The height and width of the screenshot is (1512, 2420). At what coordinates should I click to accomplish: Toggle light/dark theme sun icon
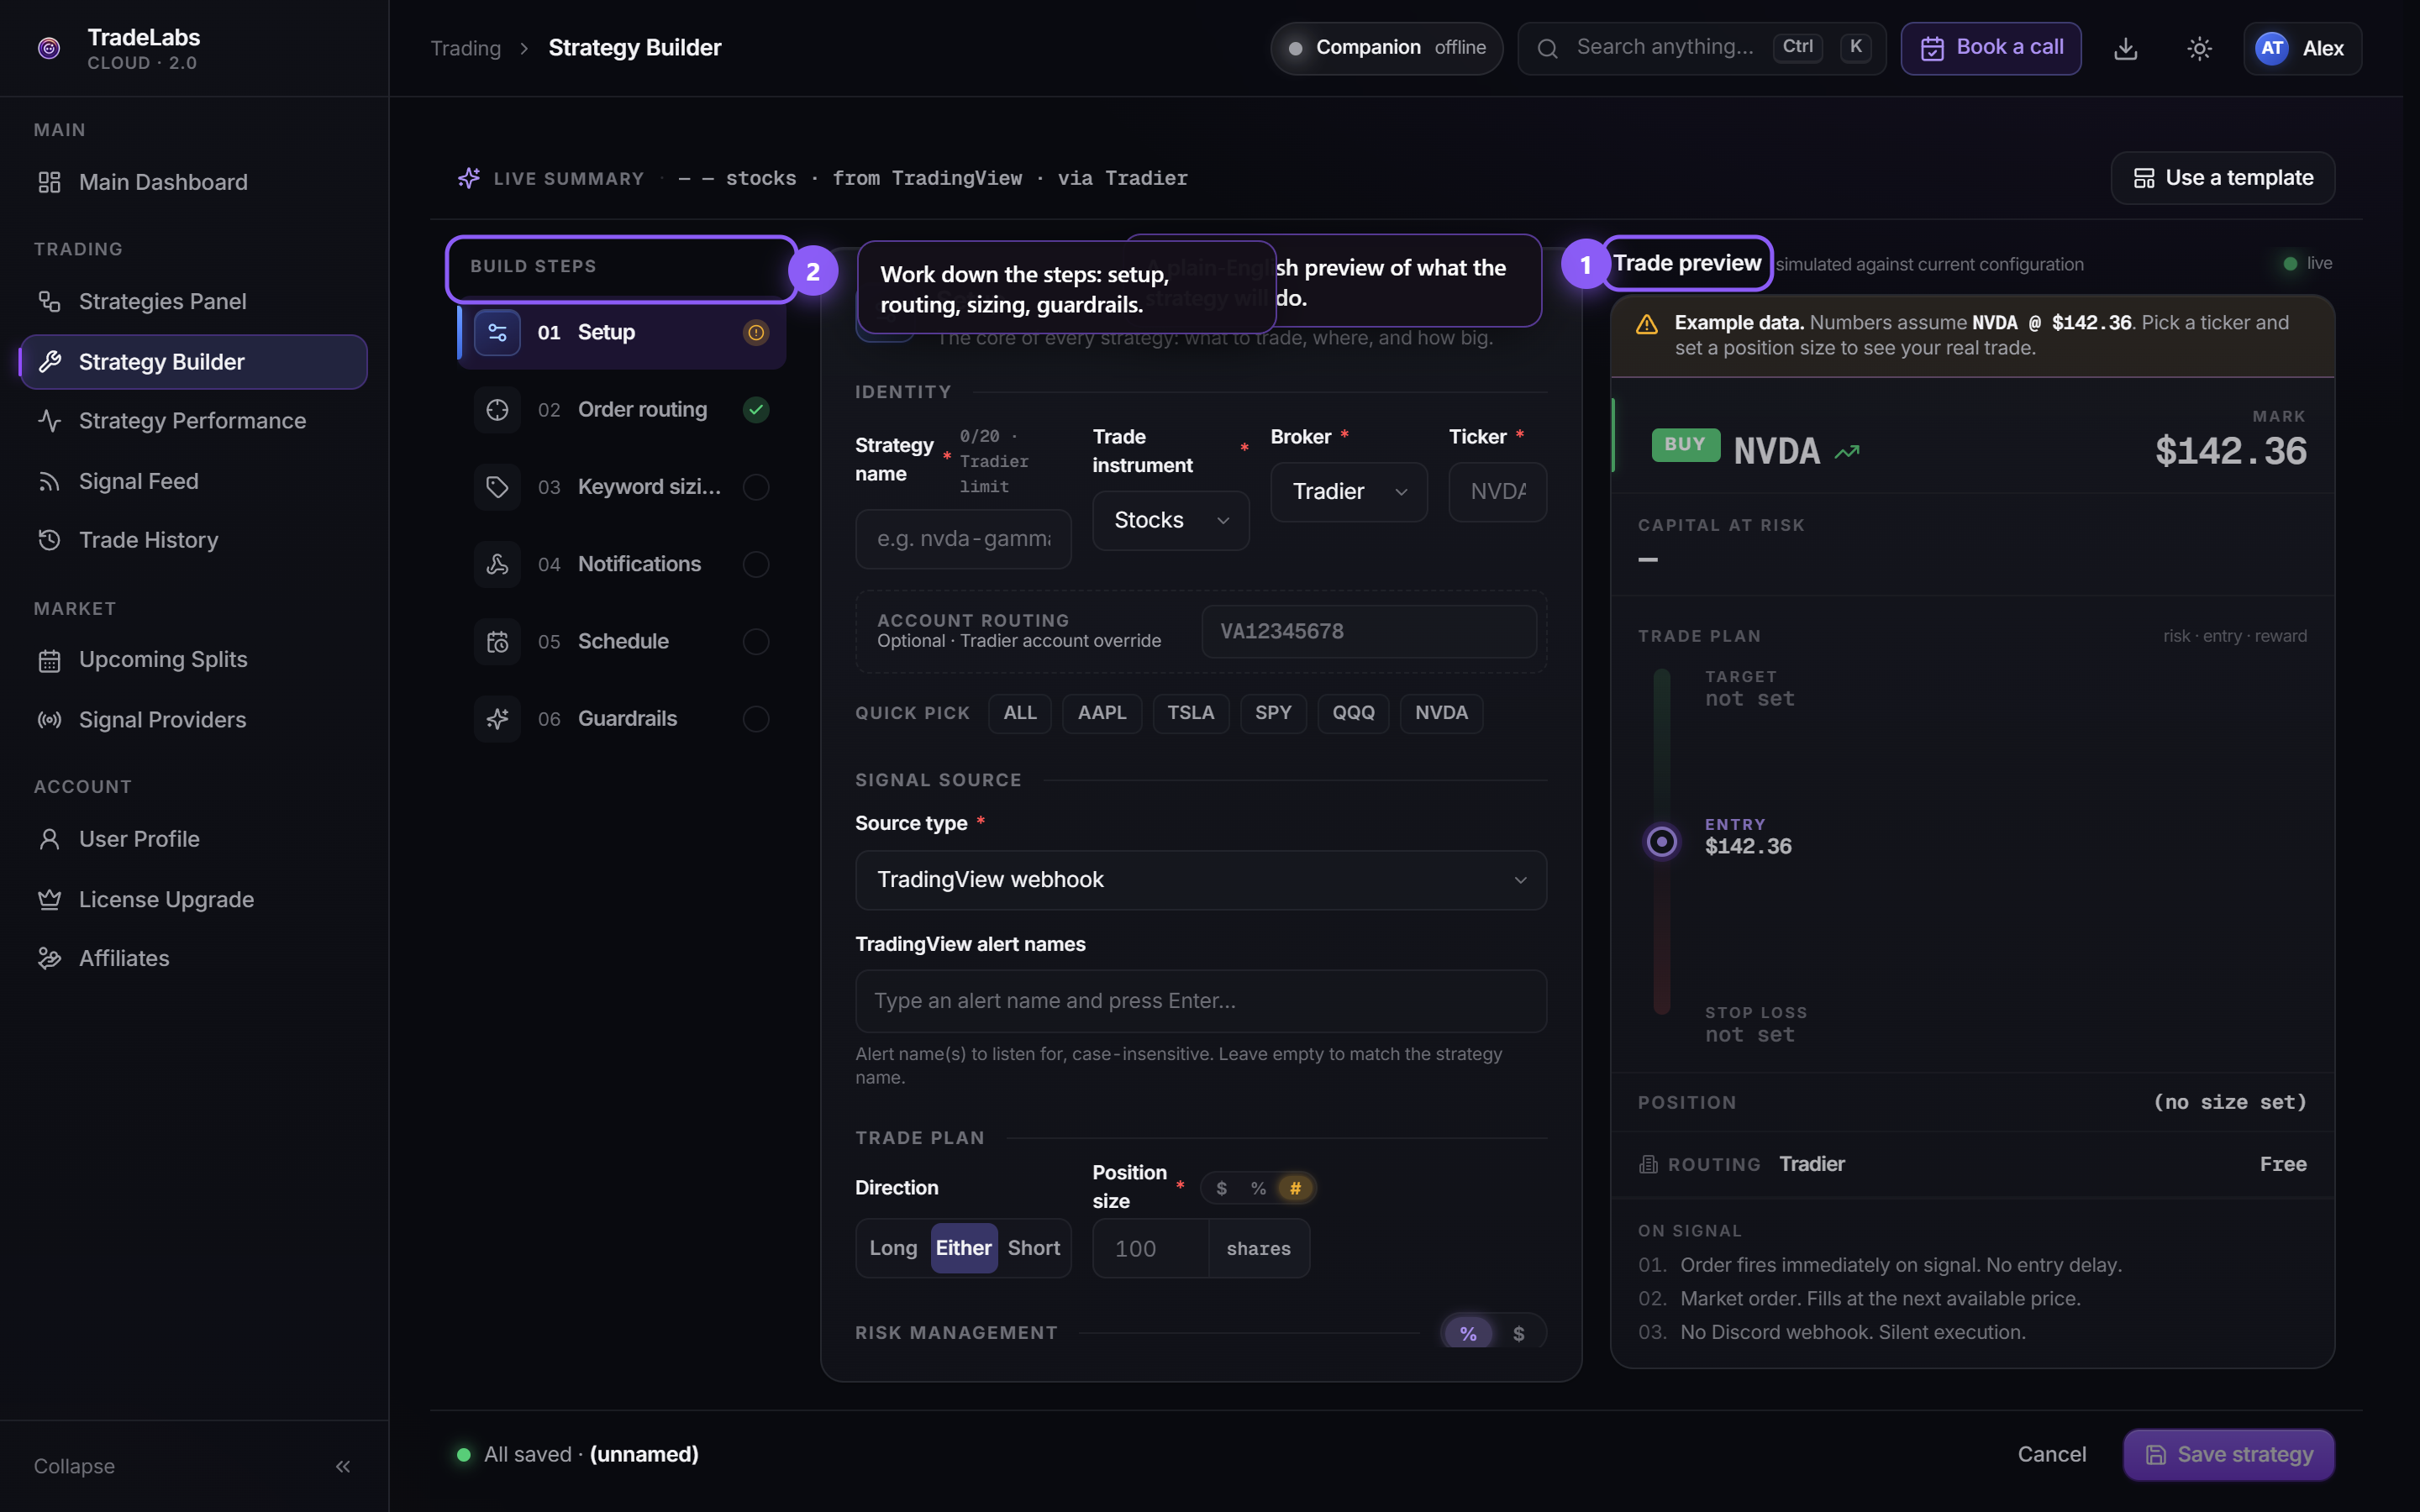click(x=2199, y=48)
